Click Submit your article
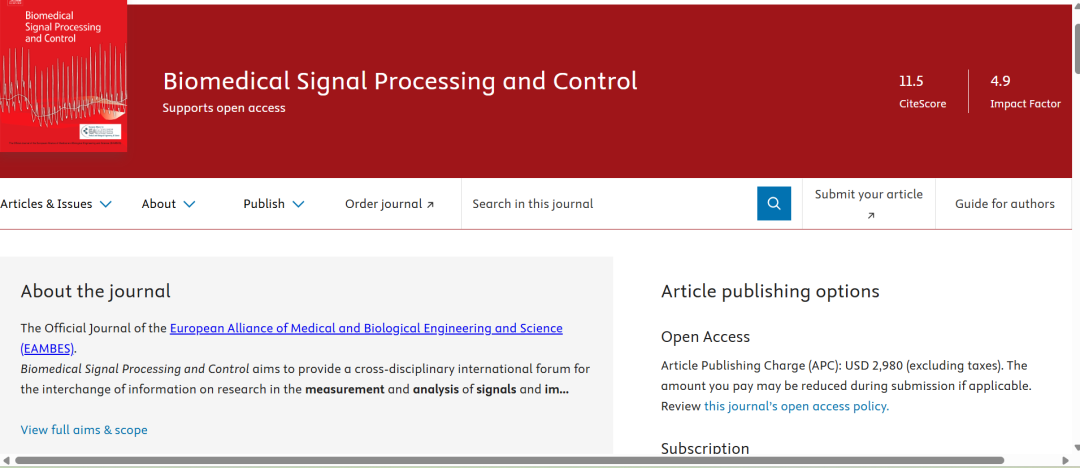This screenshot has height=468, width=1080. [x=868, y=194]
